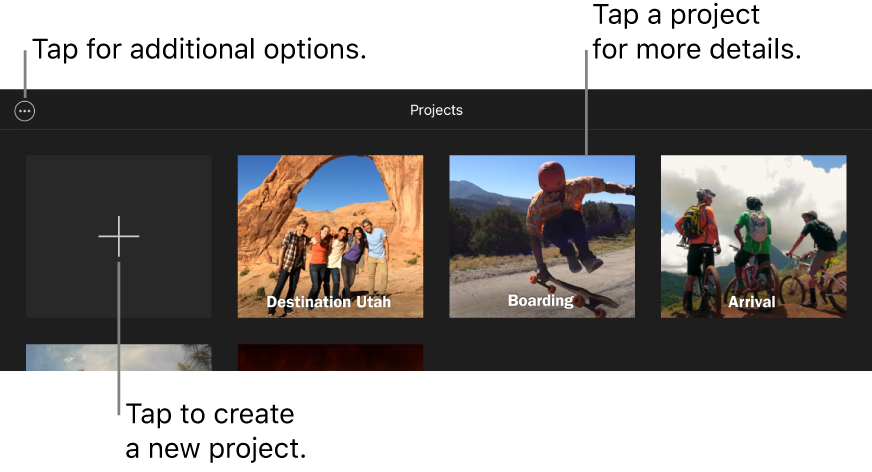Open the Destination Utah project
The height and width of the screenshot is (472, 872).
[x=330, y=236]
